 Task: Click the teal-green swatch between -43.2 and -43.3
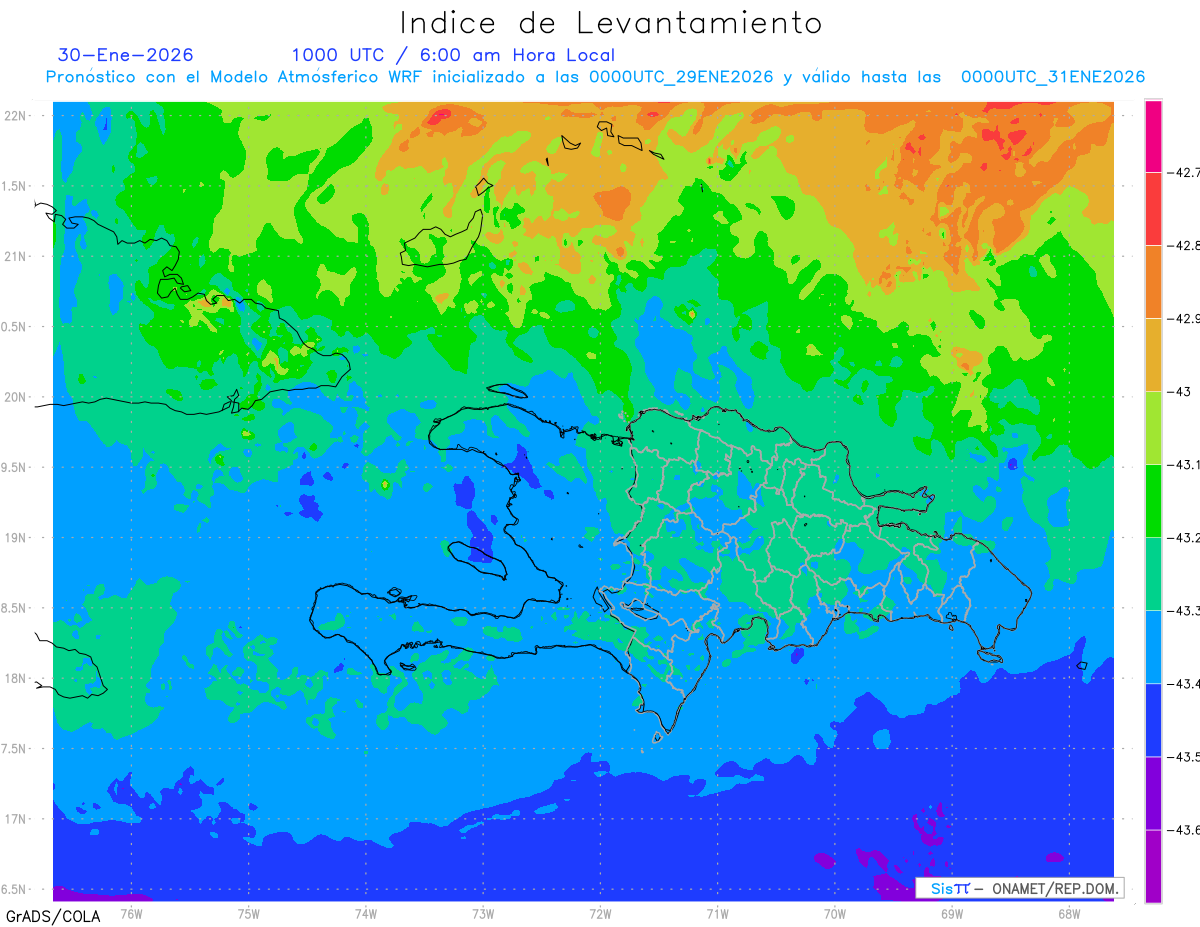coord(1153,573)
